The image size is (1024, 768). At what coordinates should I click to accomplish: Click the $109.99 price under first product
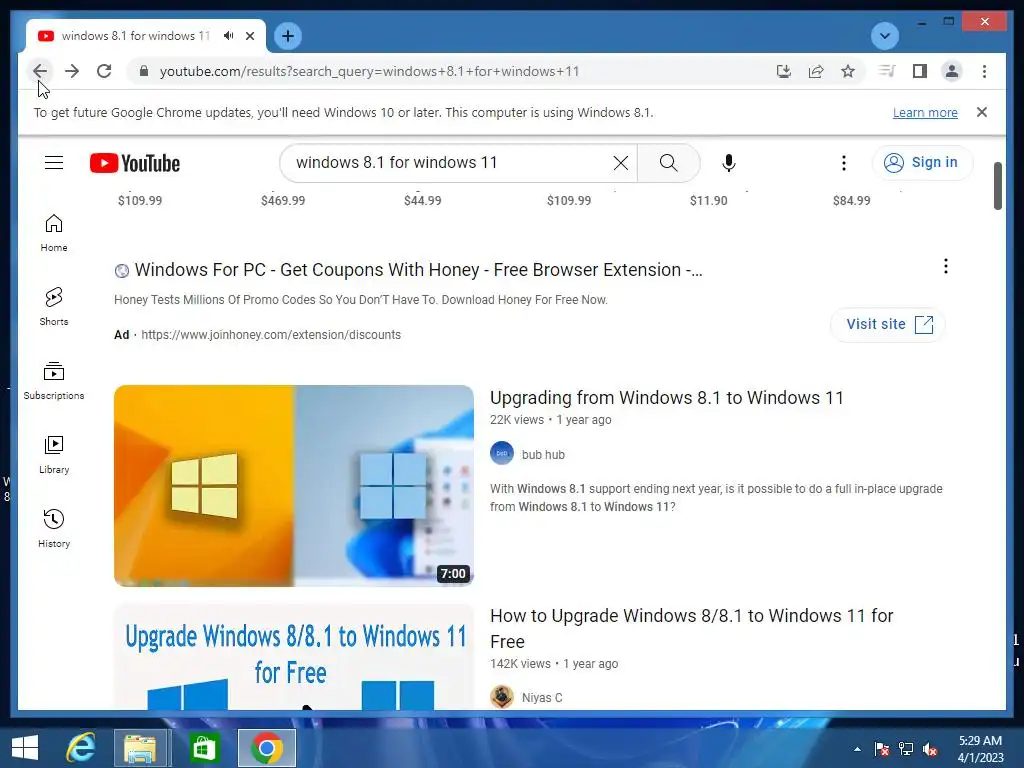[140, 200]
